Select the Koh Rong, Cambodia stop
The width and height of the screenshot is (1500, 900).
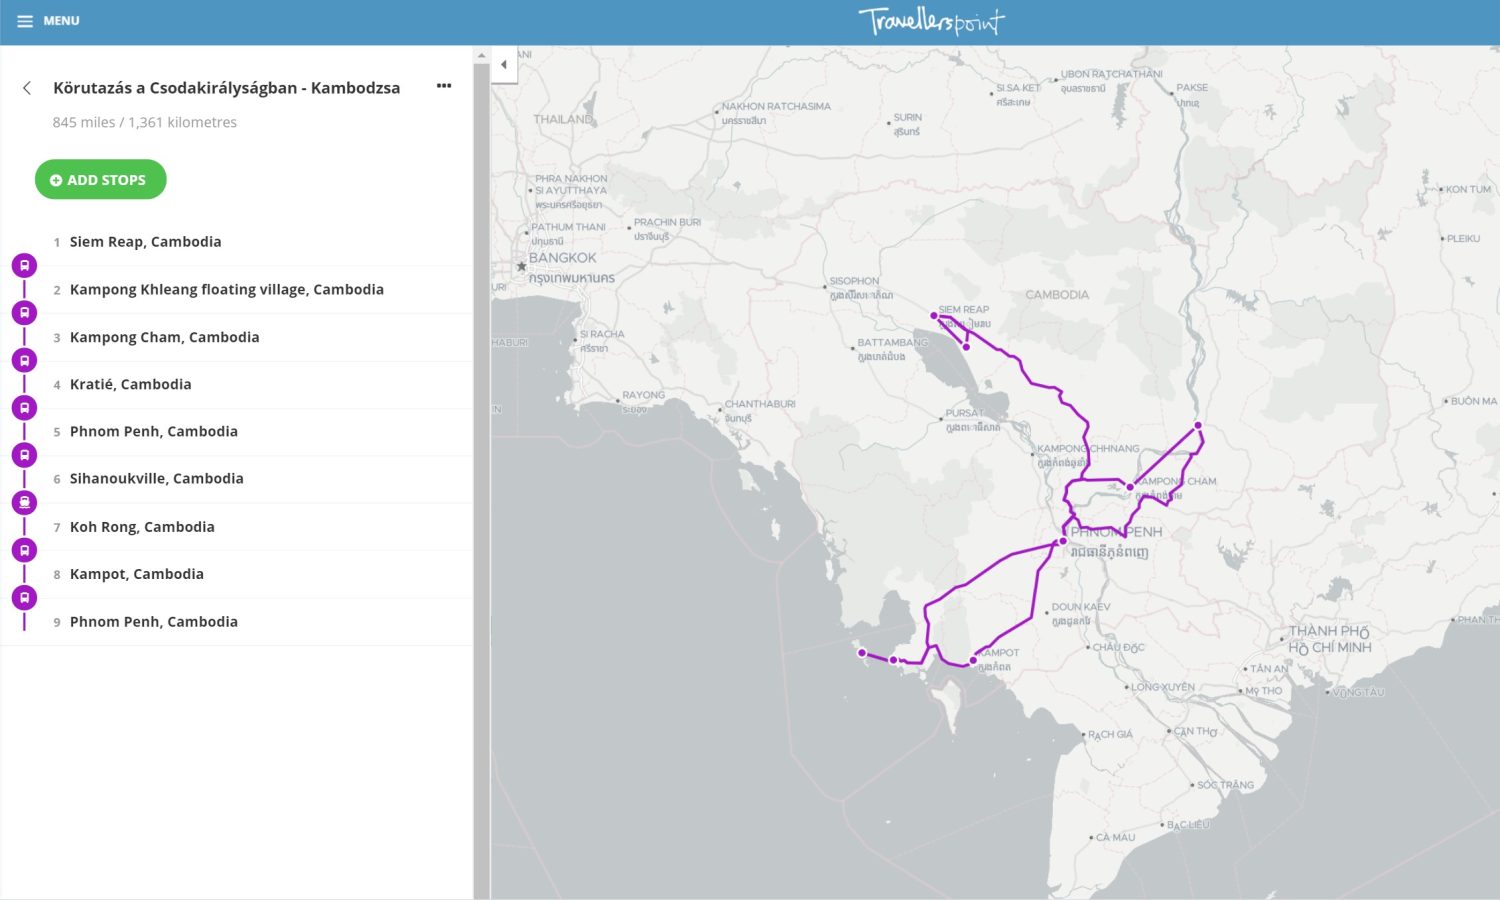coord(142,527)
